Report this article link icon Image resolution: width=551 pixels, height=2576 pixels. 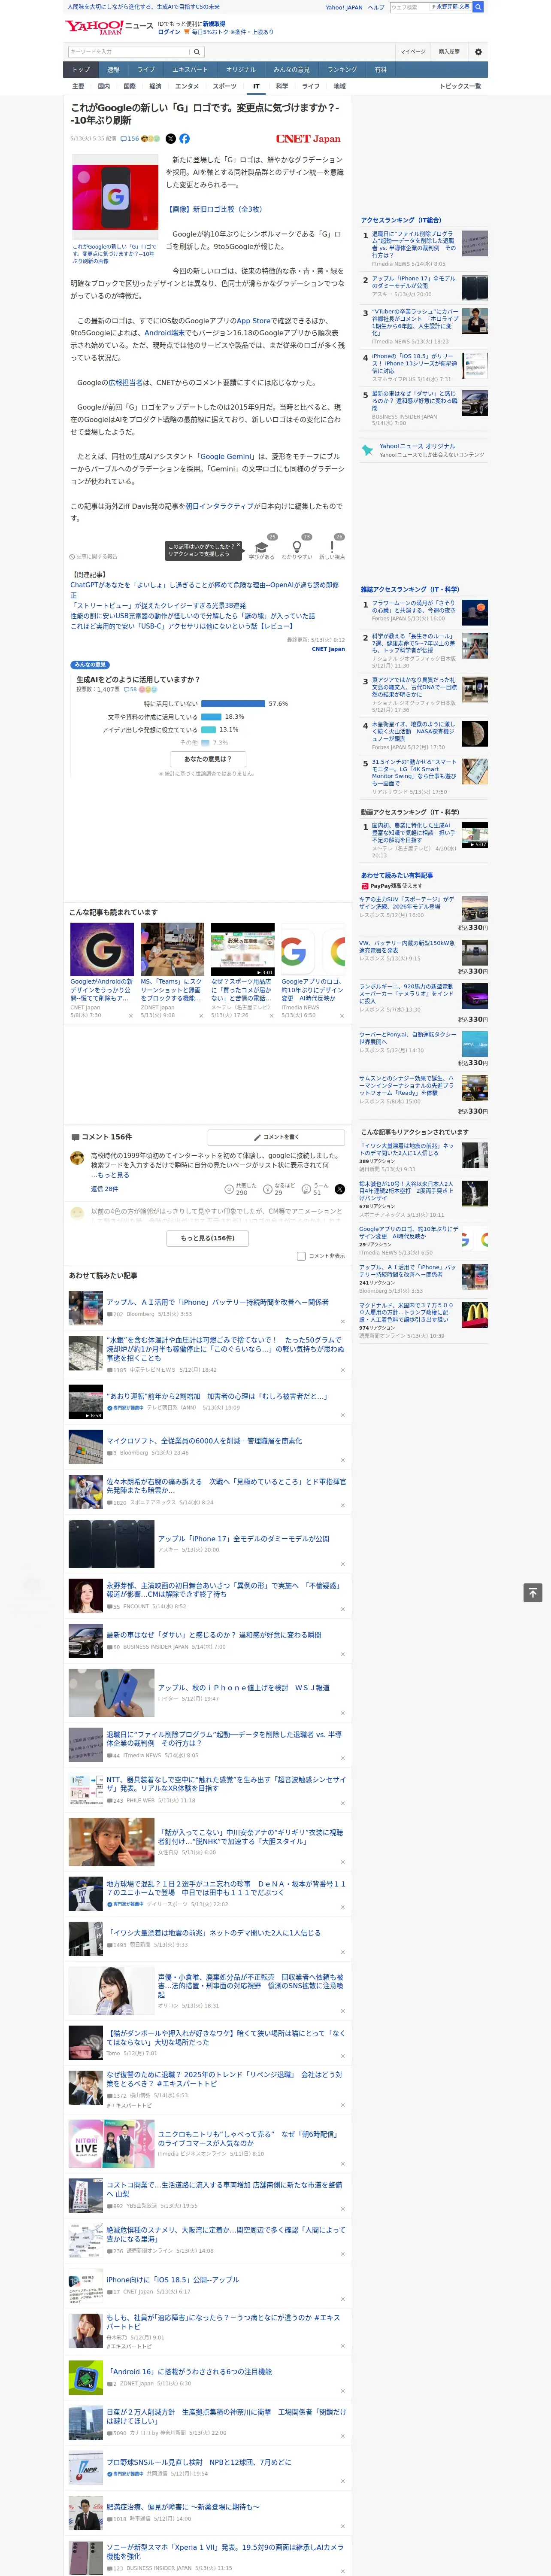tap(94, 556)
